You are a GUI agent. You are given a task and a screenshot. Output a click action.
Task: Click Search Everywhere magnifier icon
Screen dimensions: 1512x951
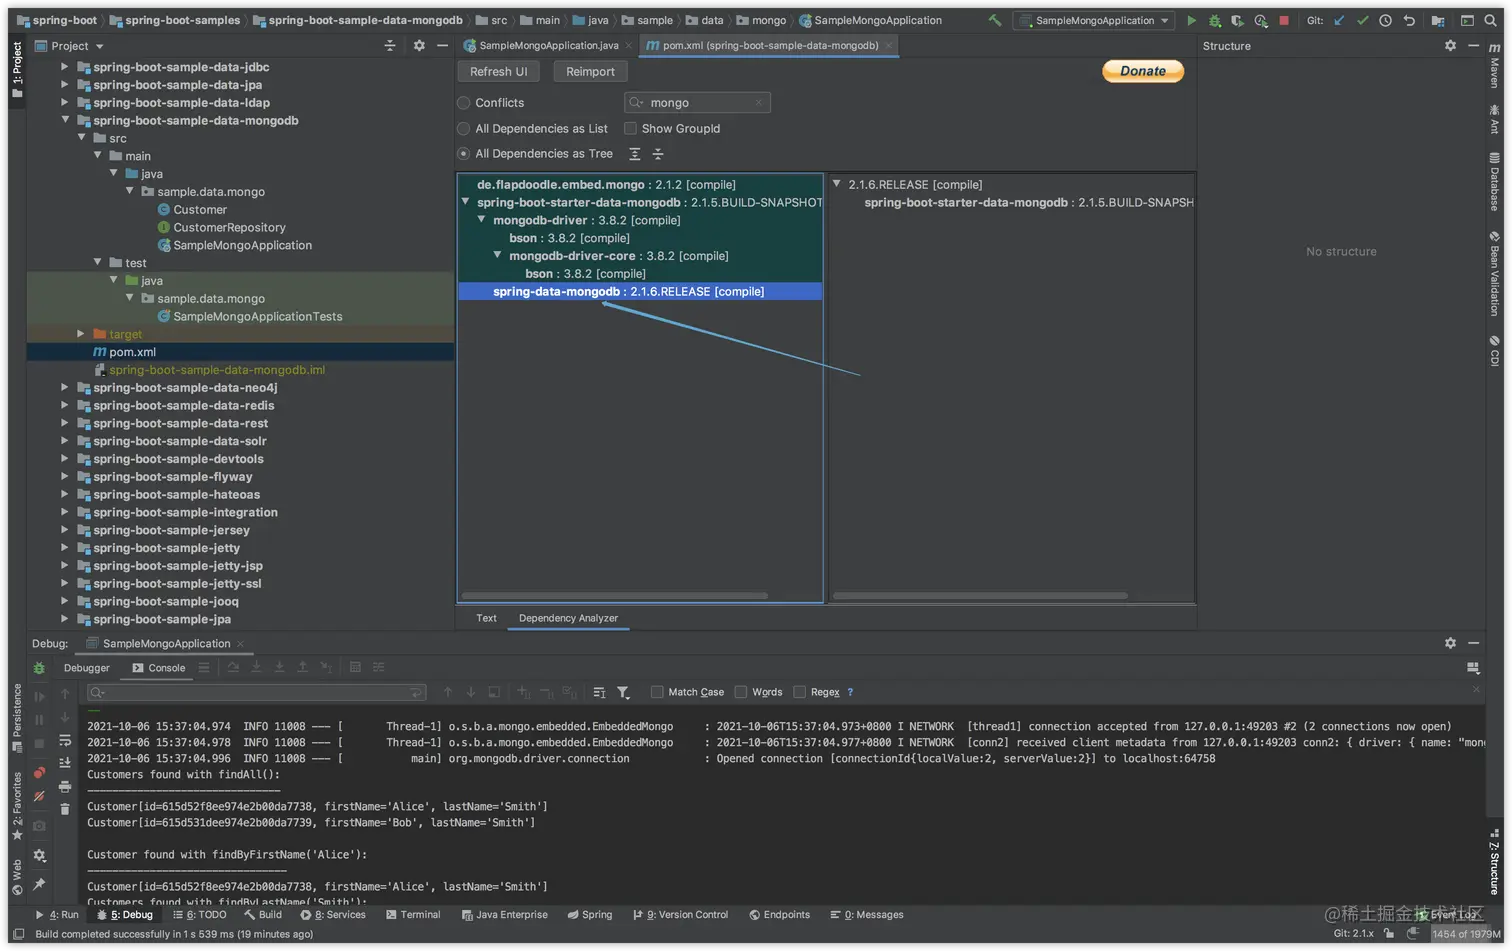coord(1490,20)
